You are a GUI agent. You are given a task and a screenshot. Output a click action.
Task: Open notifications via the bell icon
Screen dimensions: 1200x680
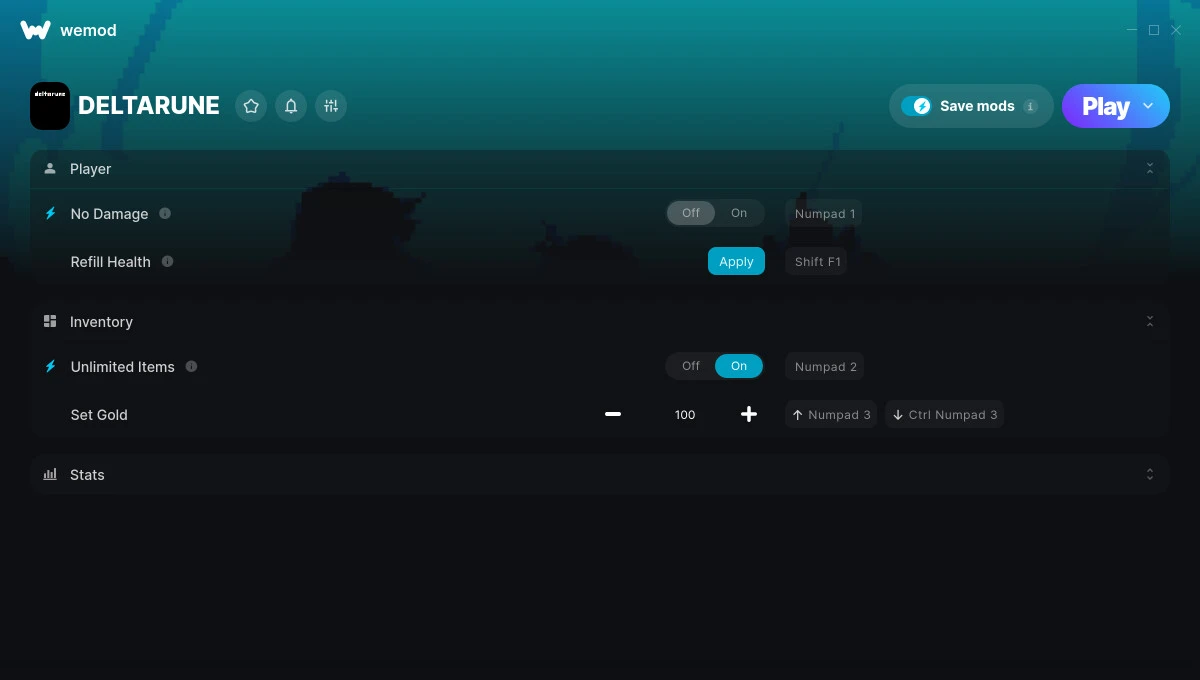(x=291, y=106)
